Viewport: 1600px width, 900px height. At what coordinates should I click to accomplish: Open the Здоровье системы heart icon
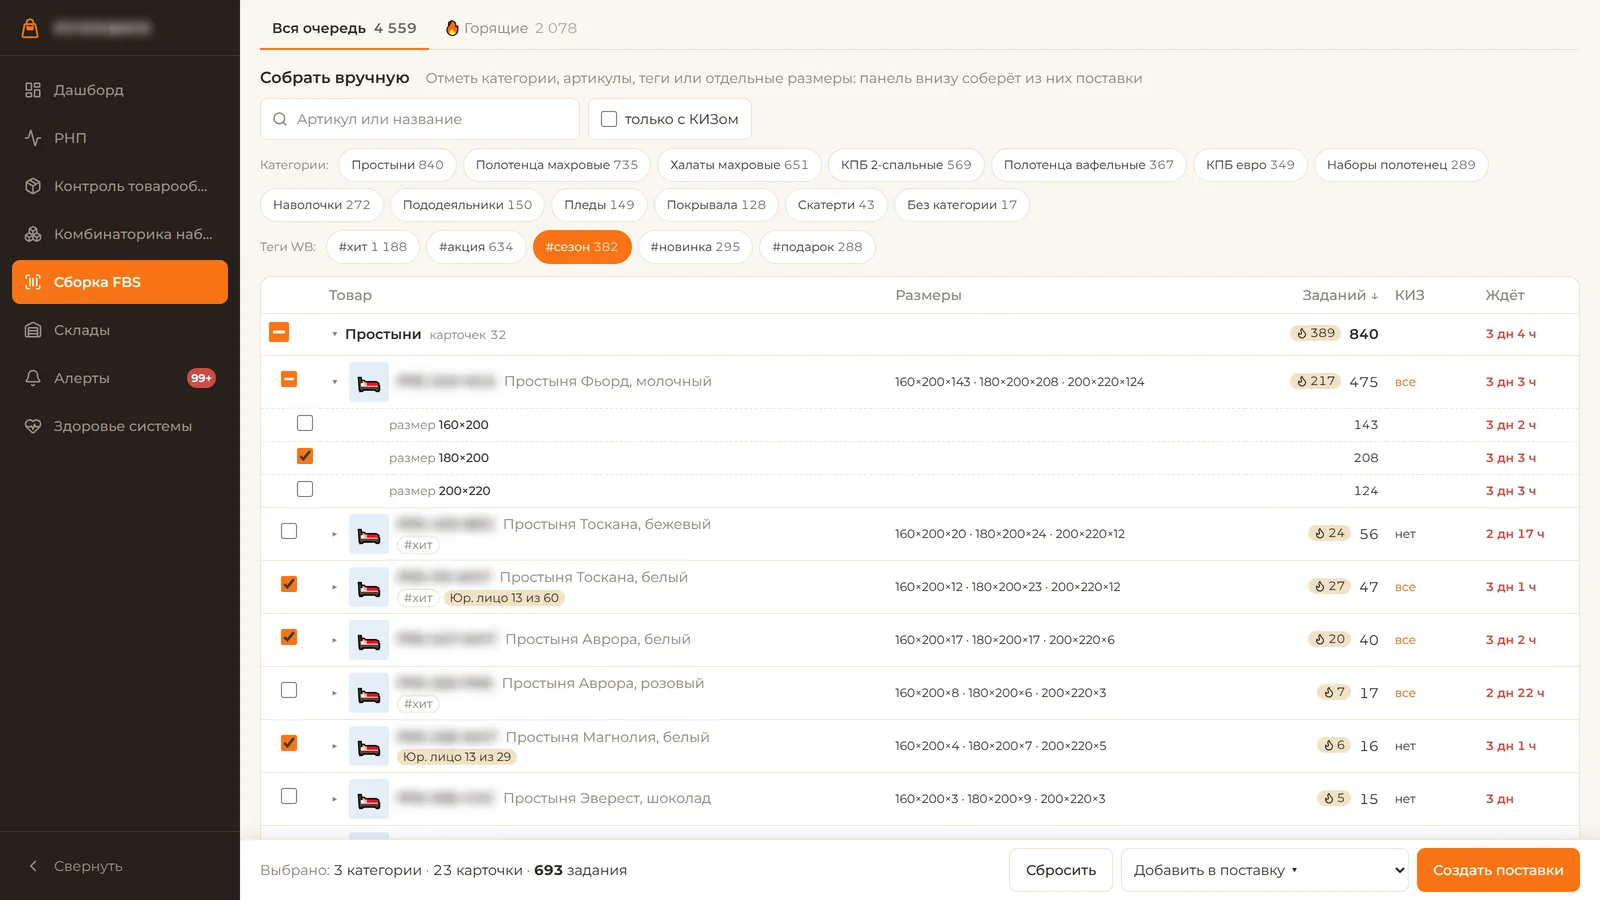[x=33, y=426]
